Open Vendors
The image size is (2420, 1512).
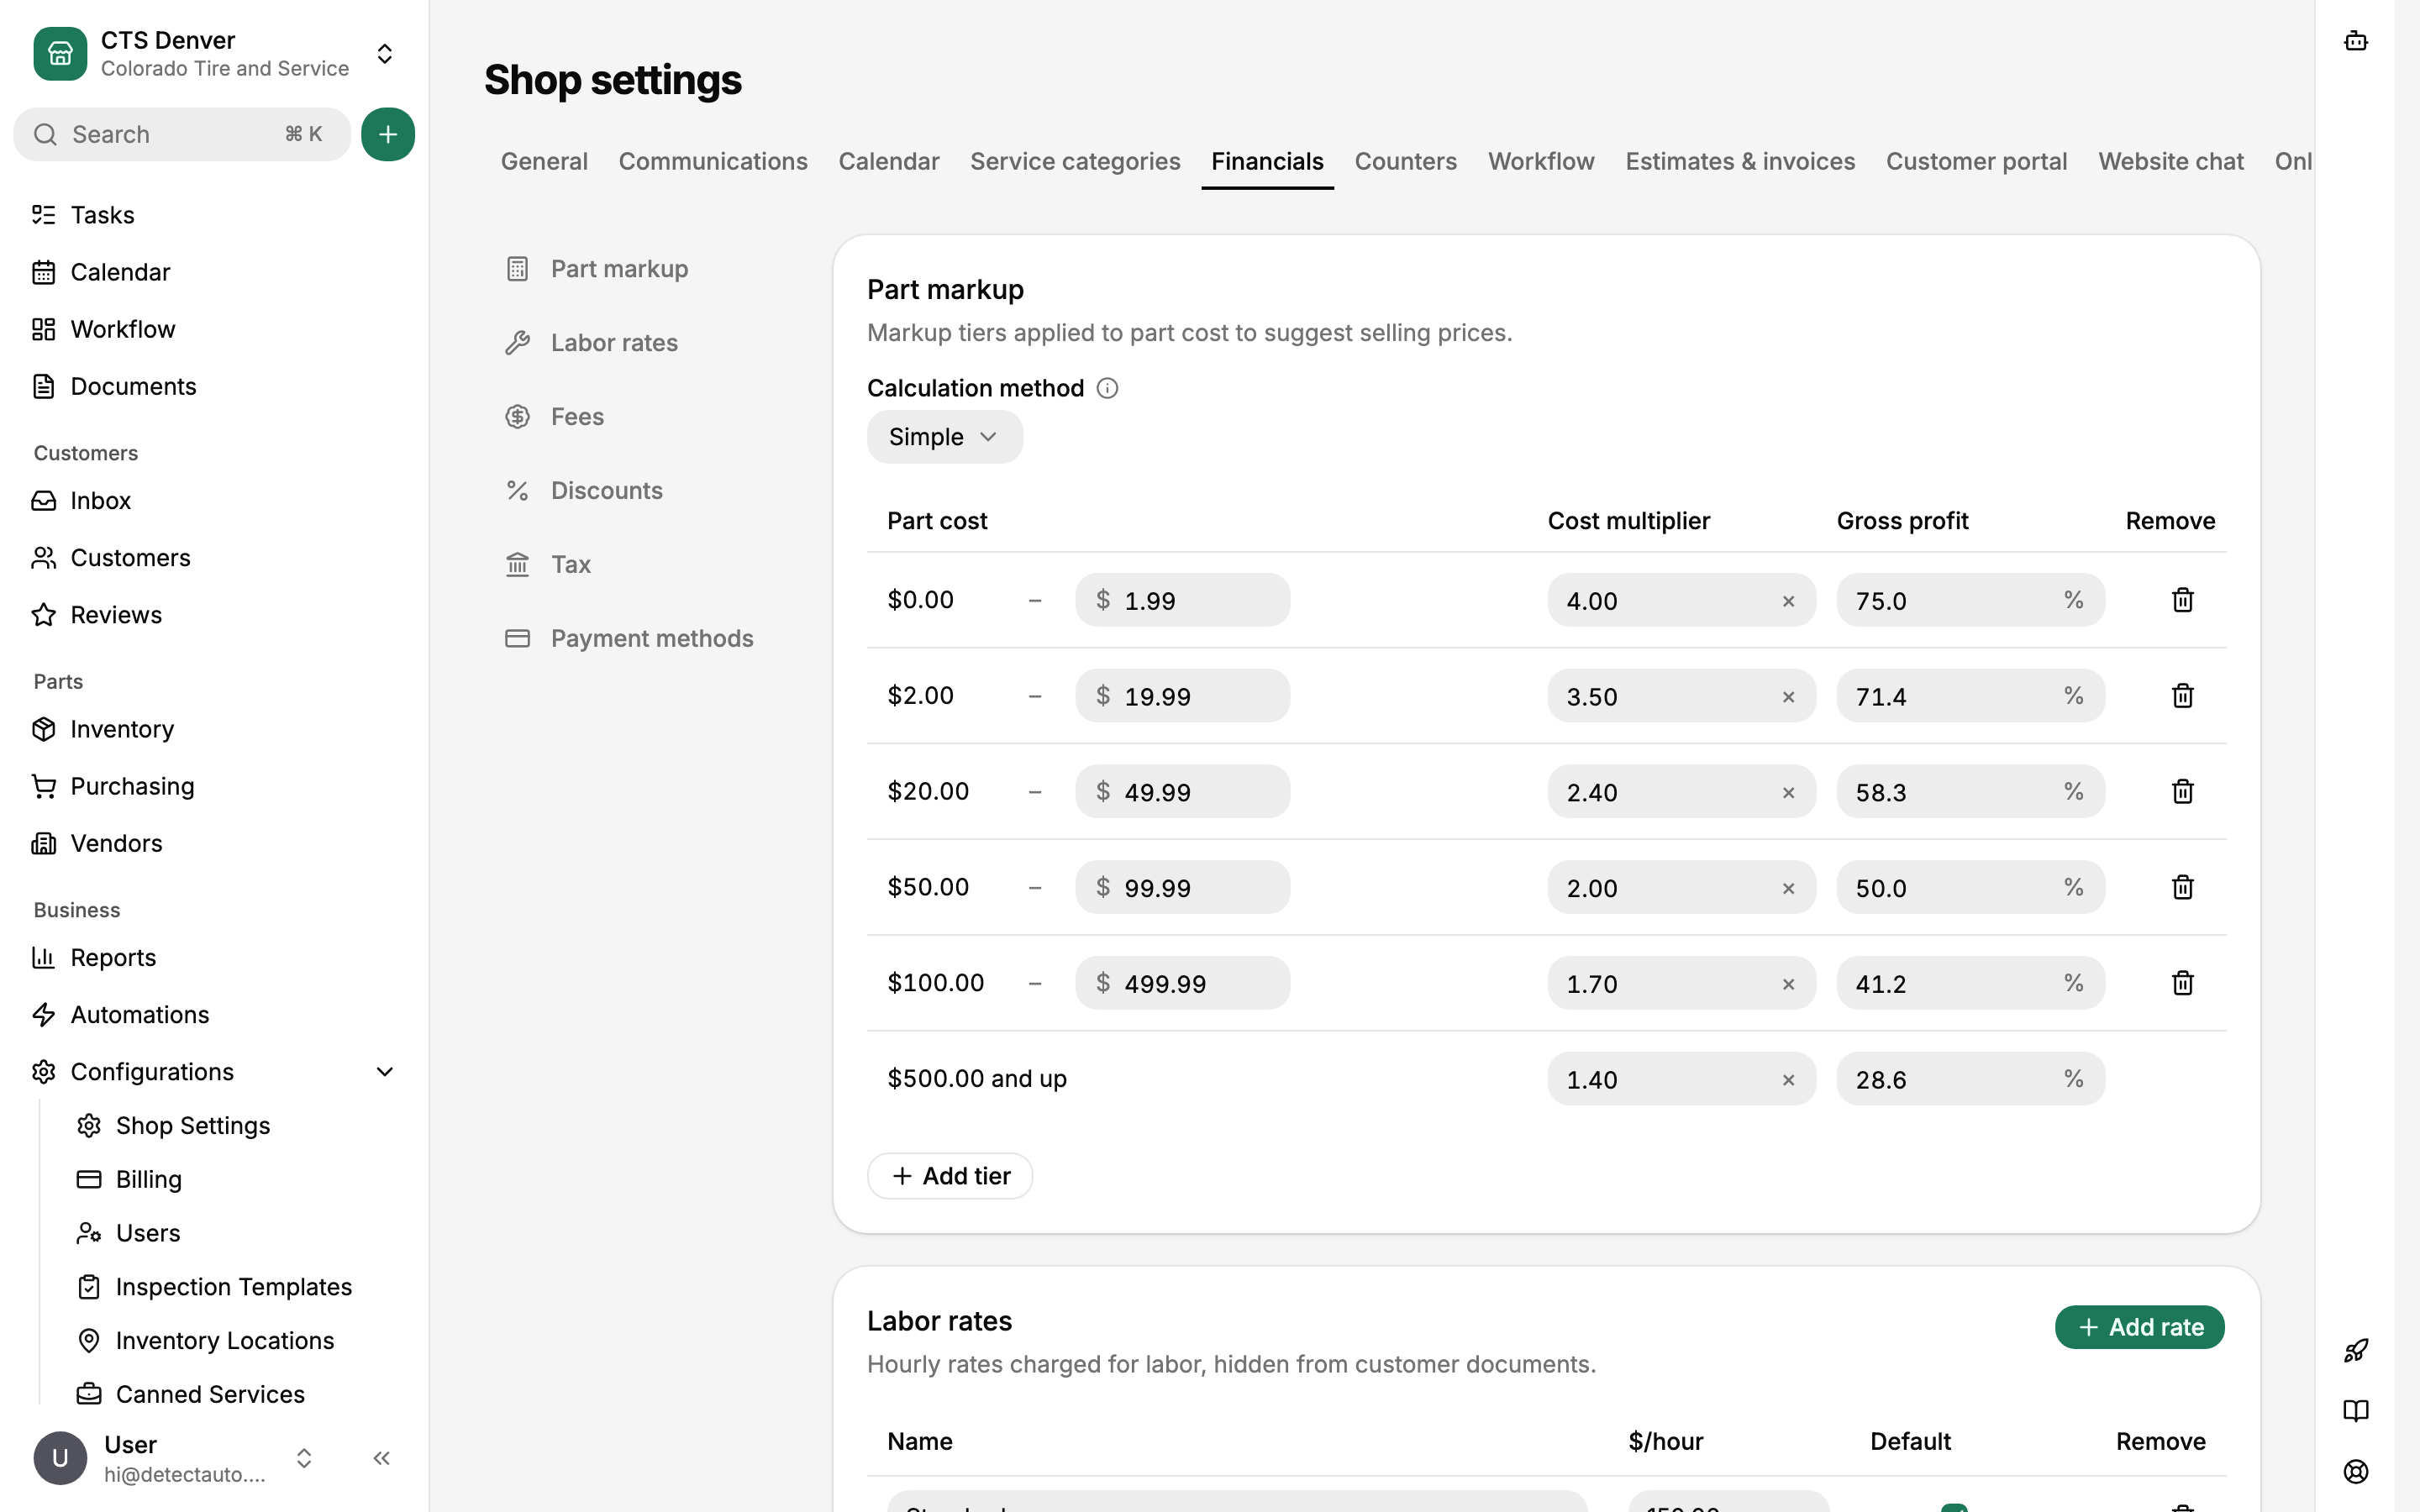click(x=215, y=843)
